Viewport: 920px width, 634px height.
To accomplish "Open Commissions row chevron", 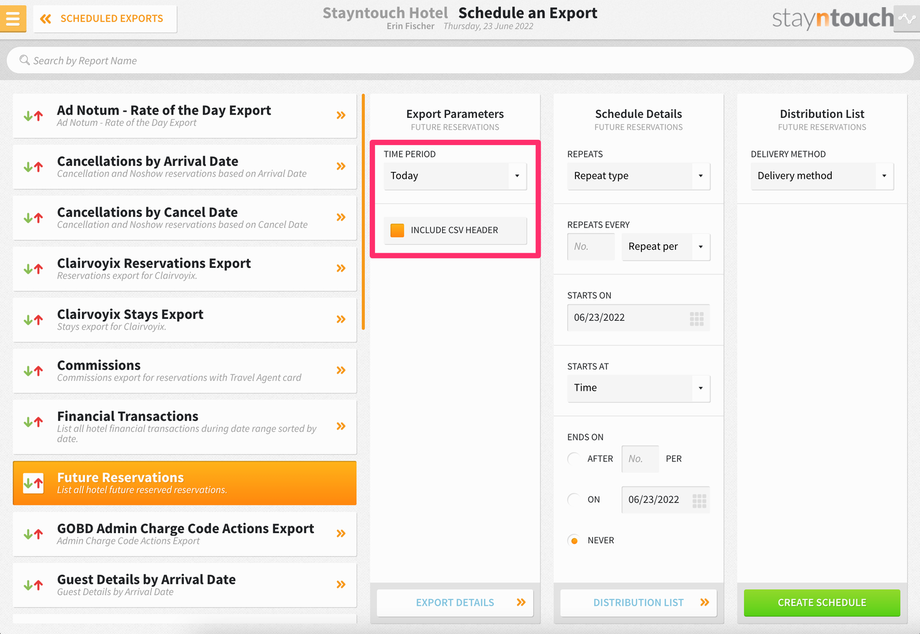I will point(341,371).
